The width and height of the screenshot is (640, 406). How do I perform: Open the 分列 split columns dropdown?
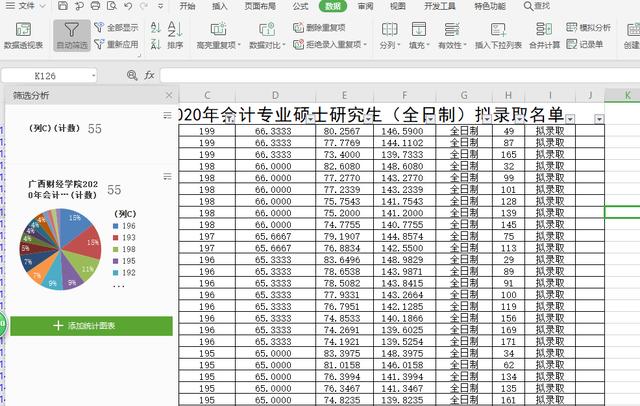click(390, 45)
